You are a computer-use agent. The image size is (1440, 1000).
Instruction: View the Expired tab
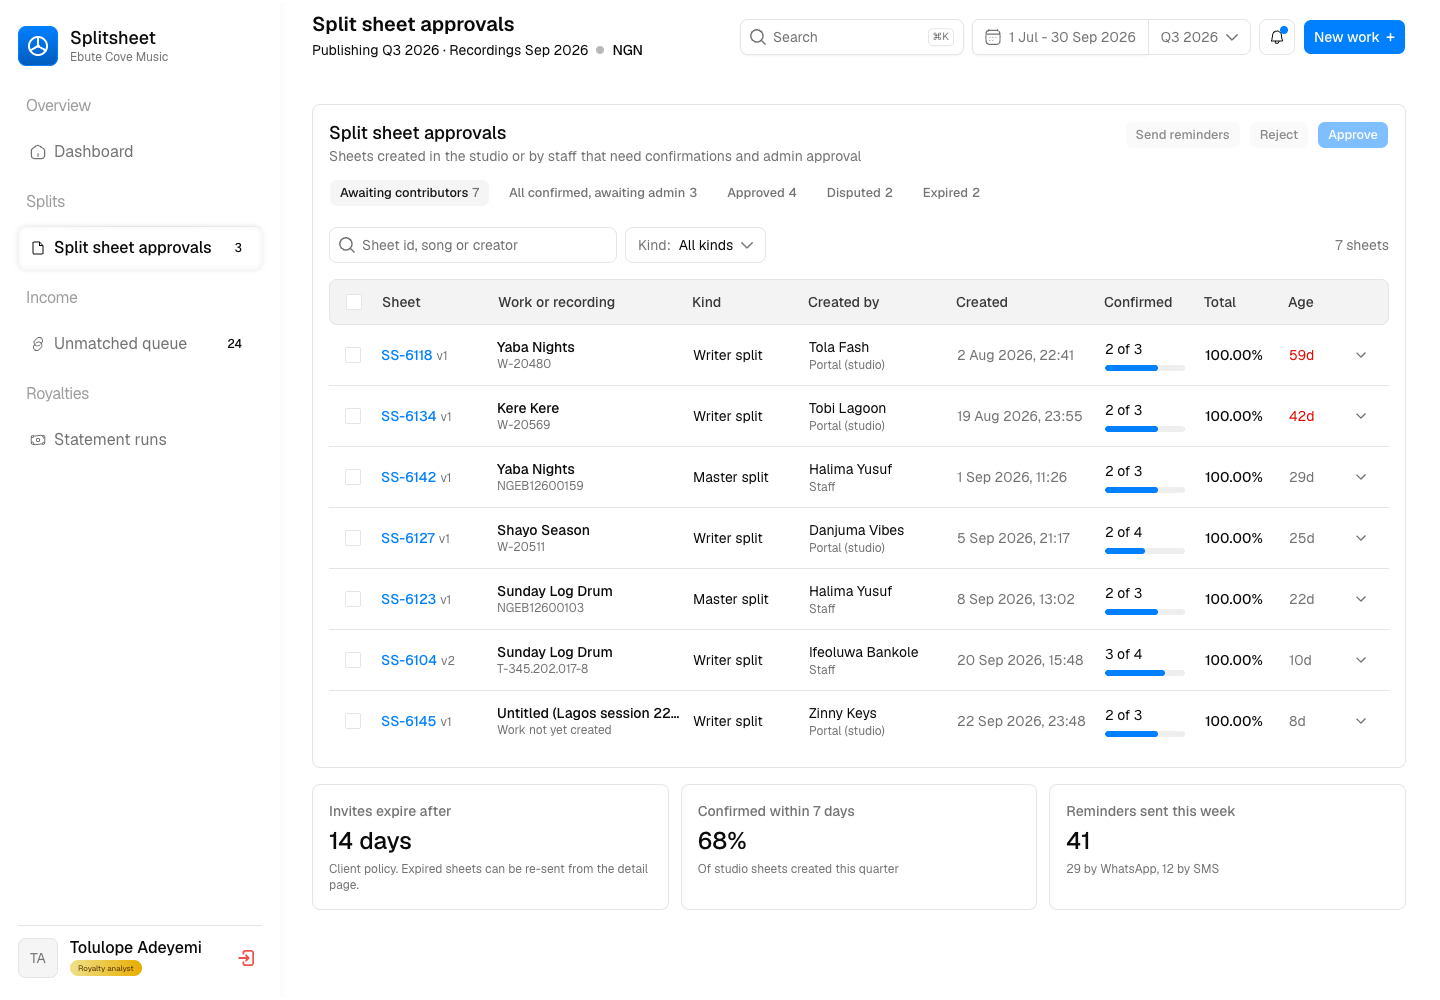tap(951, 193)
